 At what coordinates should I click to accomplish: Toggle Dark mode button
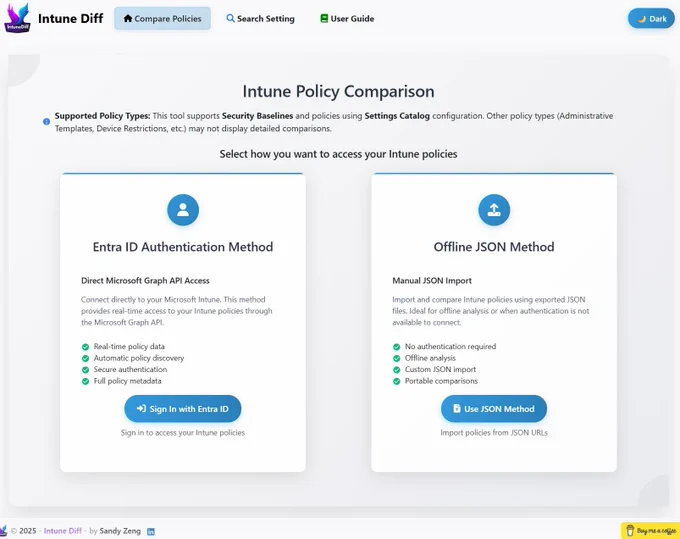(651, 19)
